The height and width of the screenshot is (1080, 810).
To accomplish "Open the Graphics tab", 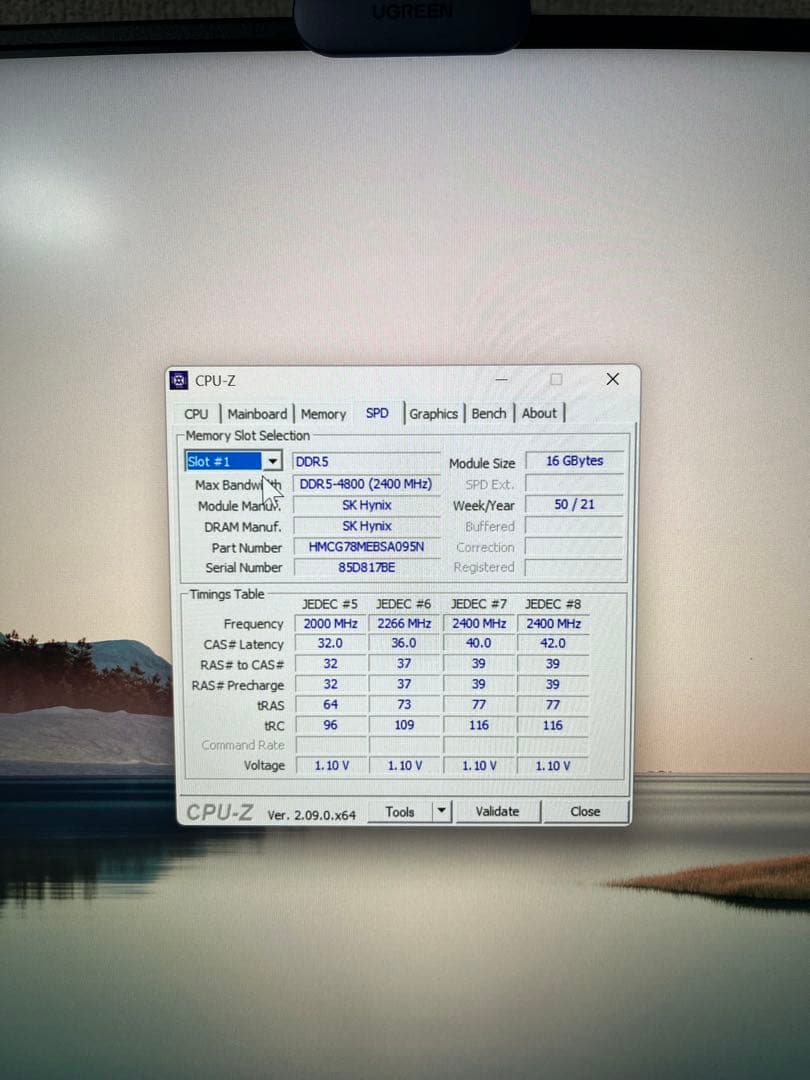I will pos(433,414).
